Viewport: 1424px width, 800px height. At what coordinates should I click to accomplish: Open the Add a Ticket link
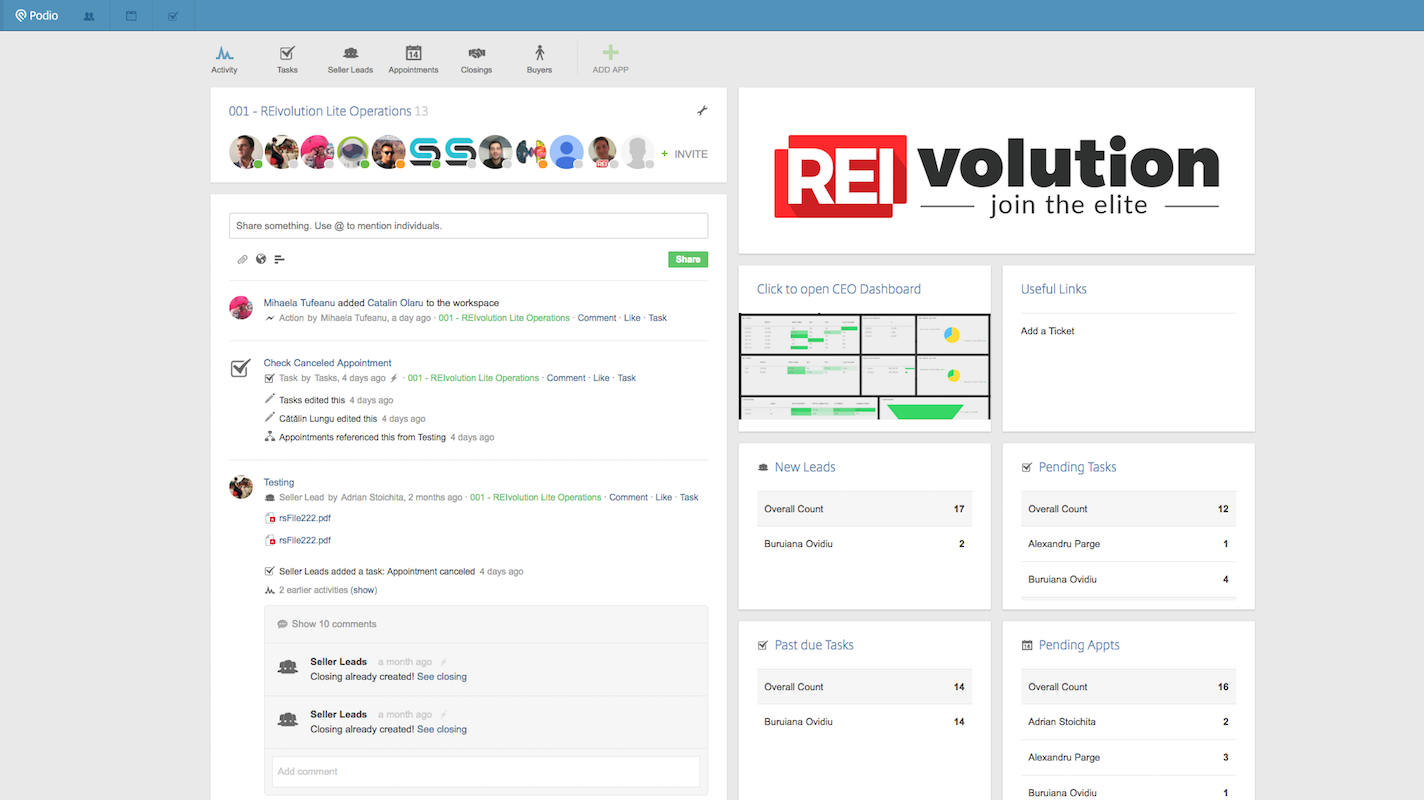tap(1048, 331)
